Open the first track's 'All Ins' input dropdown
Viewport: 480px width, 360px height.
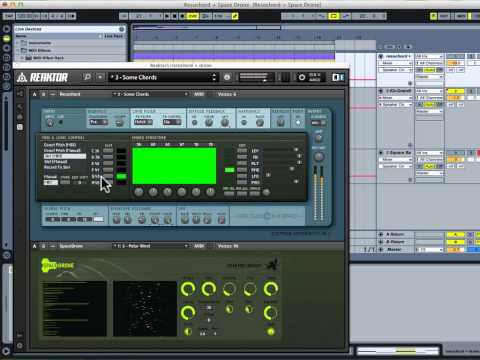(429, 56)
